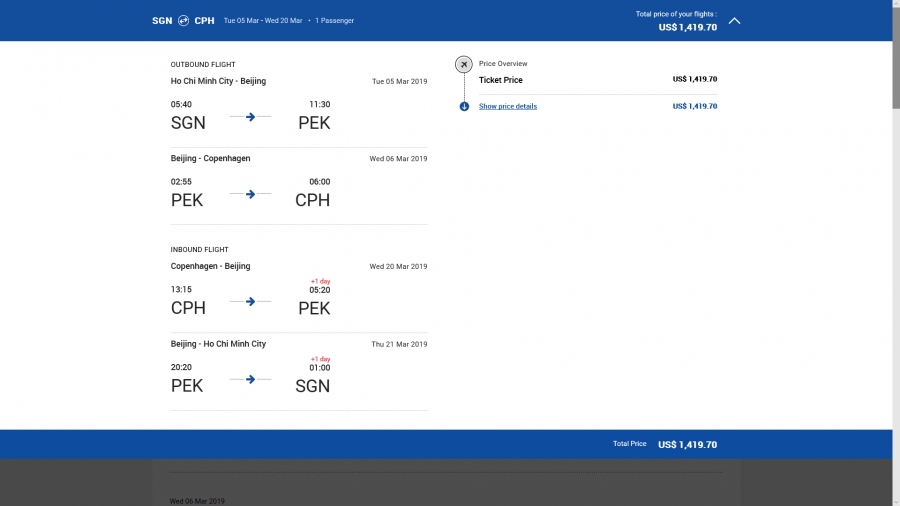Click the arrow icon between CPH 13:15 and PEK 05:20
Viewport: 900px width, 506px height.
pos(250,301)
